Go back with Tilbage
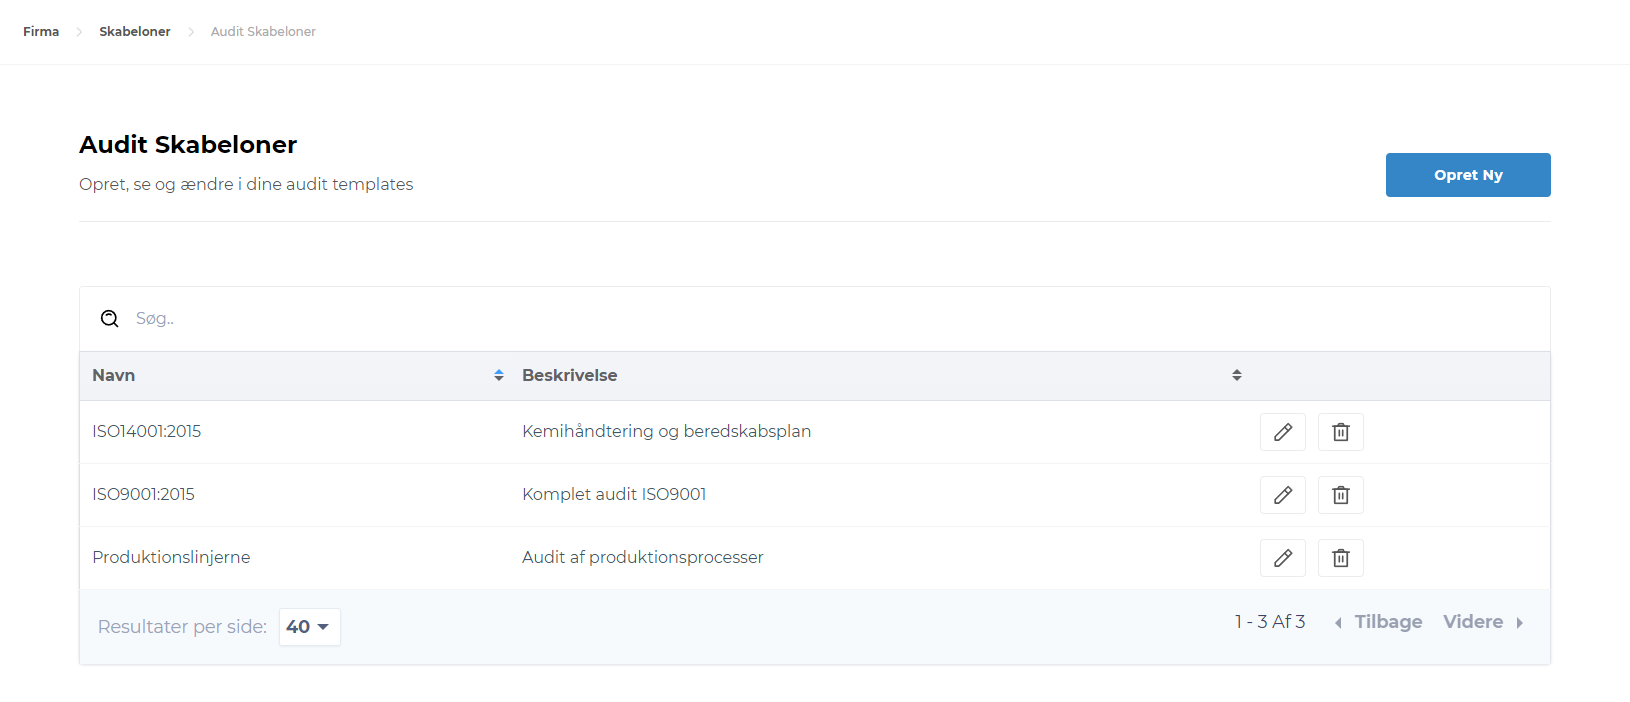 coord(1378,622)
